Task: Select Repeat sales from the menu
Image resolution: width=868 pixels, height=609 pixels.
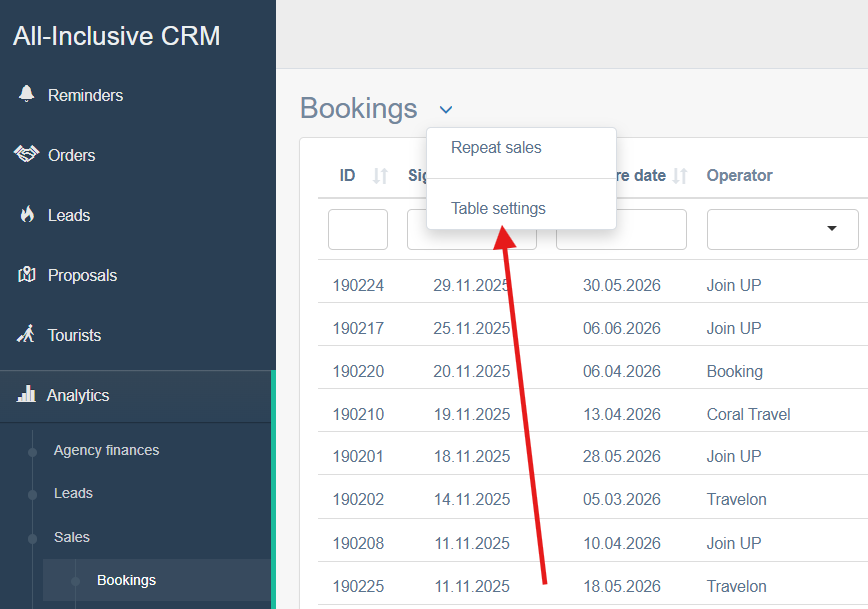Action: click(x=496, y=148)
